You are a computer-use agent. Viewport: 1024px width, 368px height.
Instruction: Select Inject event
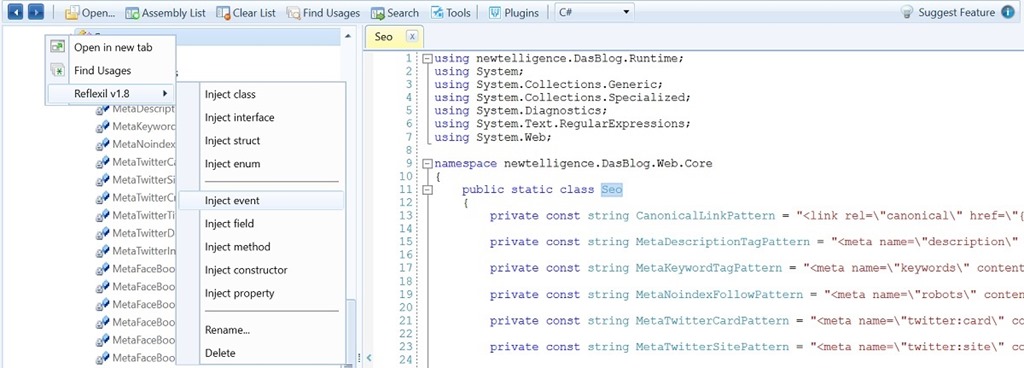point(261,200)
